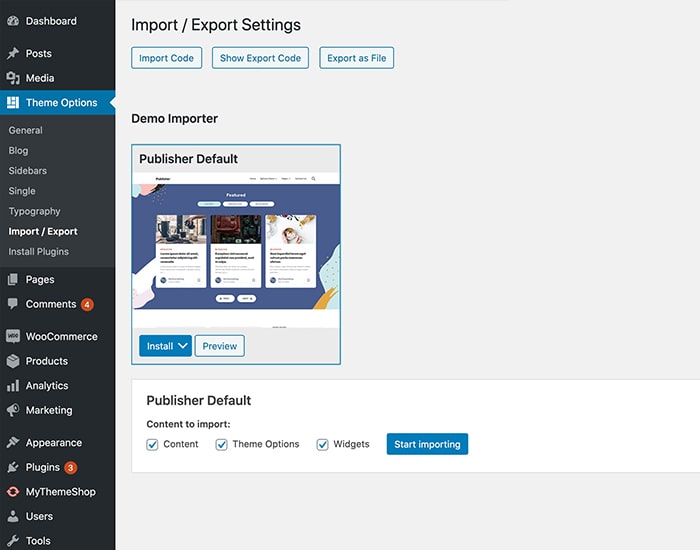700x550 pixels.
Task: Open the Plugins menu label
Action: 42,467
